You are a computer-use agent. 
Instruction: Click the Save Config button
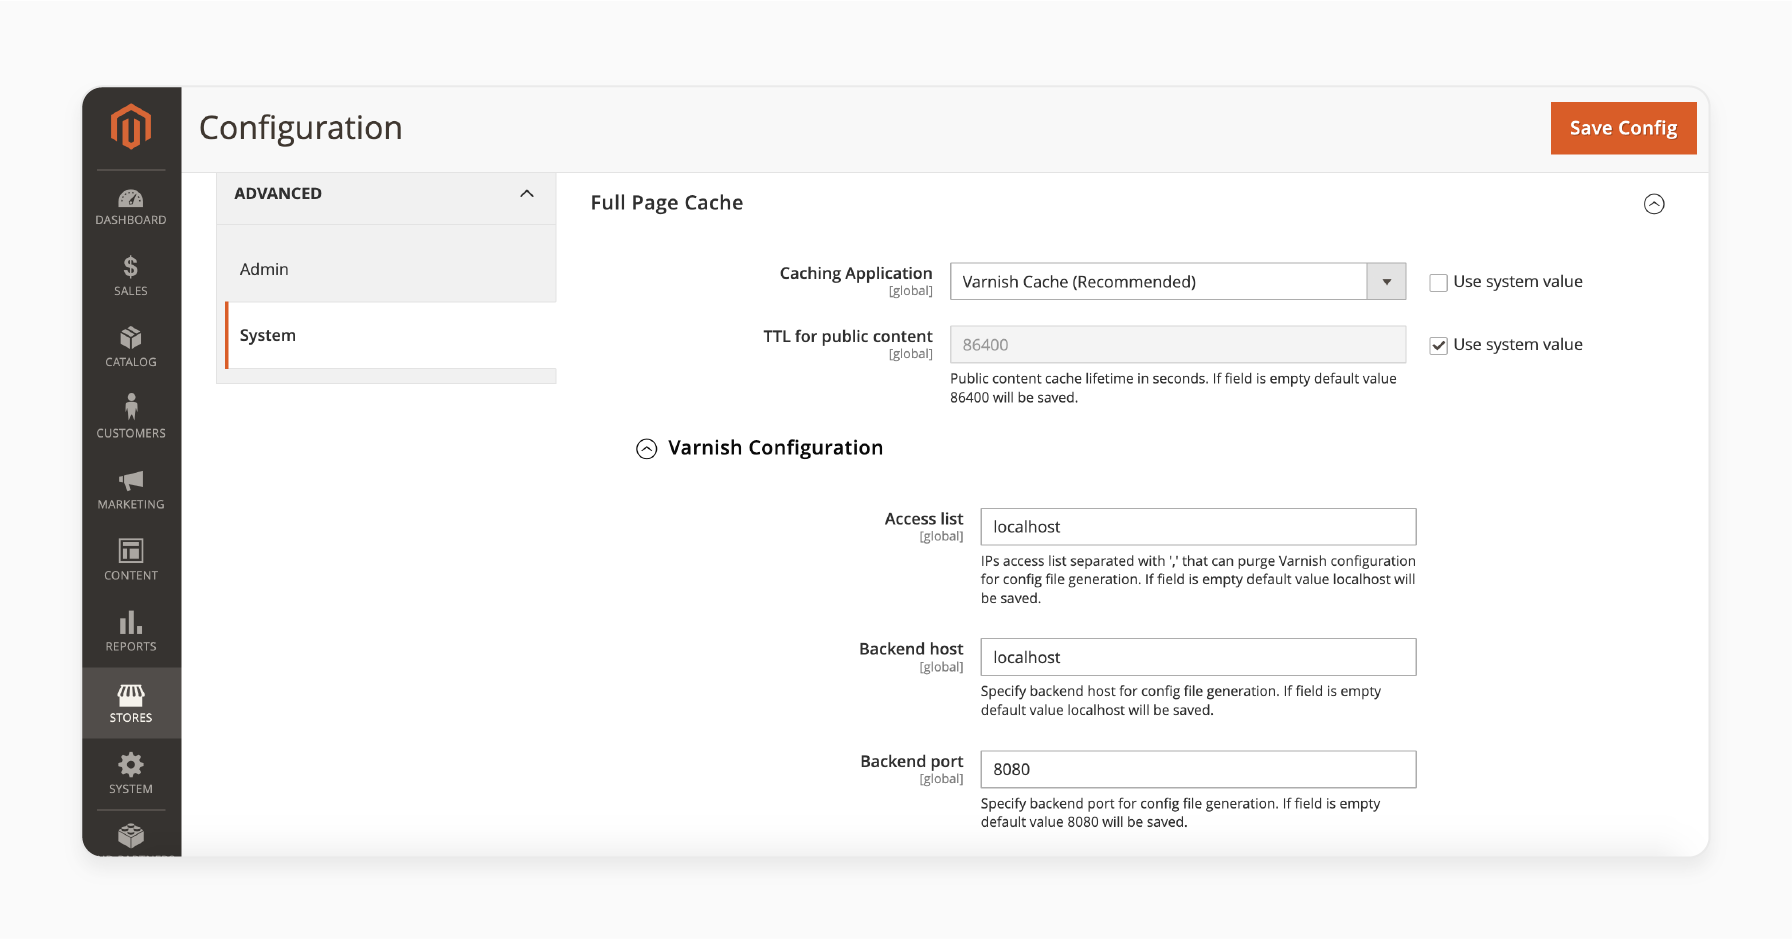1623,128
